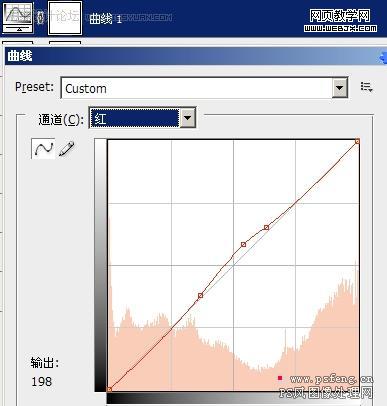Click the 曲线 1 layer name
This screenshot has height=406, width=387.
tap(105, 19)
